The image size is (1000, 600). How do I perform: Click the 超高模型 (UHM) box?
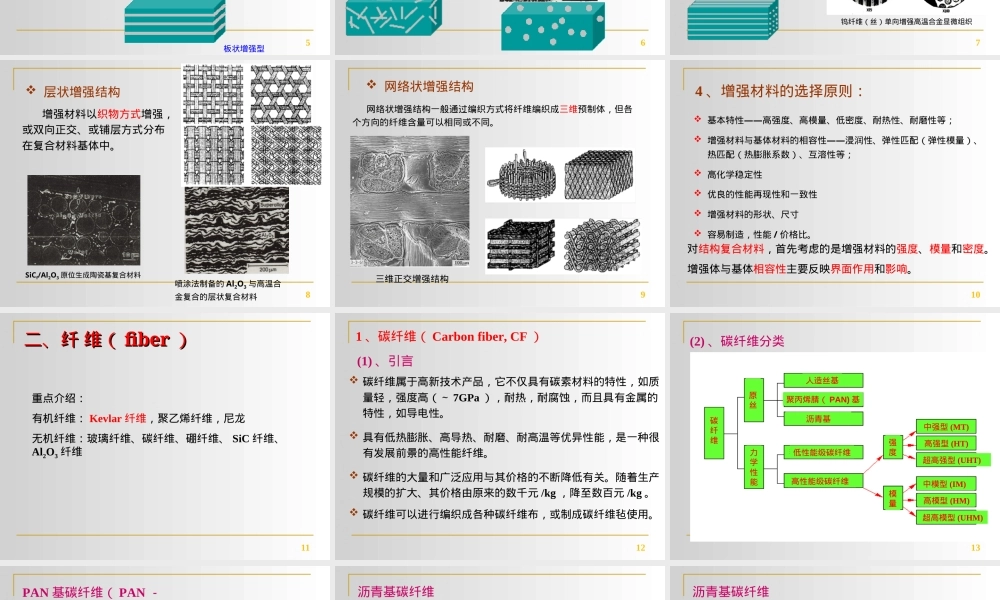(953, 517)
